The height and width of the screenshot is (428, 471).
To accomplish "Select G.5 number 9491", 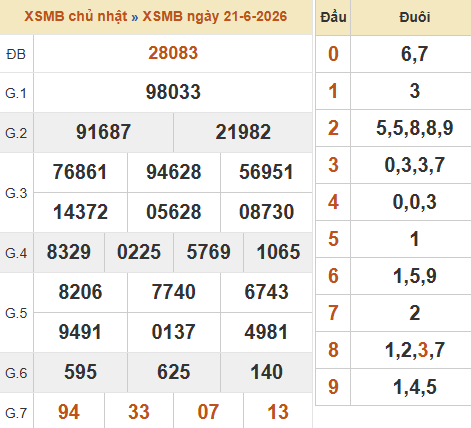I will coord(80,332).
